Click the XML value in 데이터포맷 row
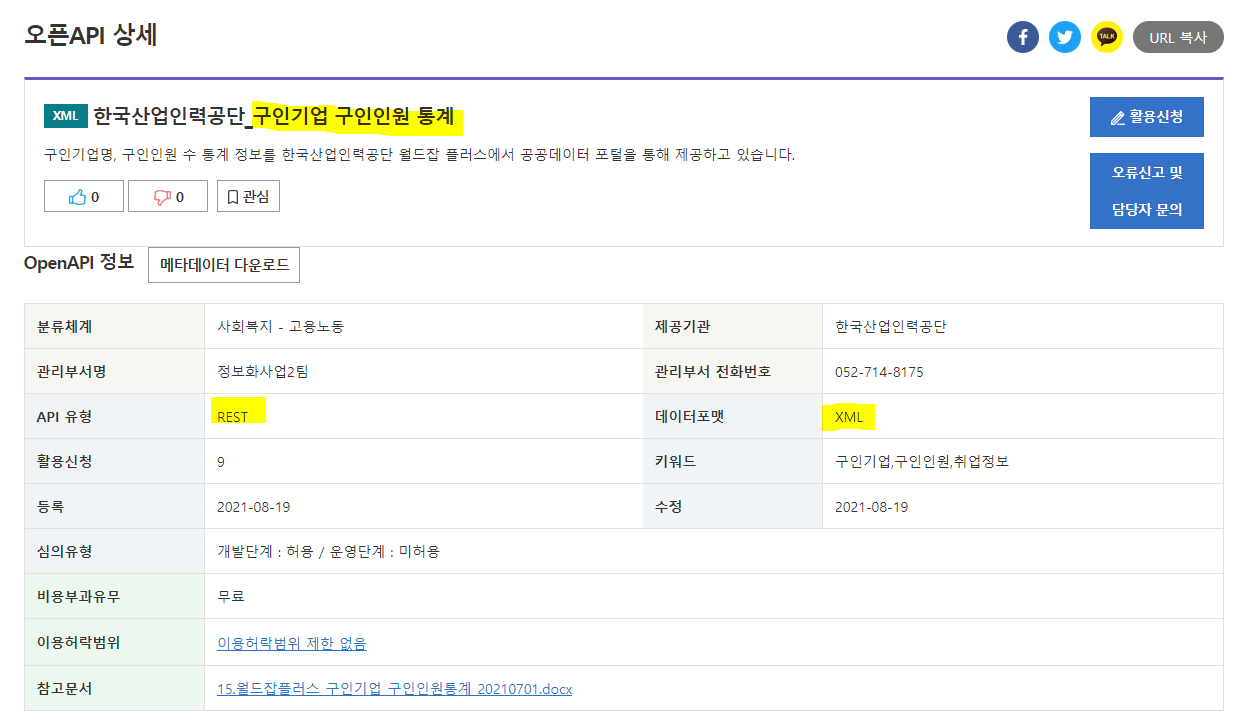This screenshot has height=712, width=1234. coord(849,417)
